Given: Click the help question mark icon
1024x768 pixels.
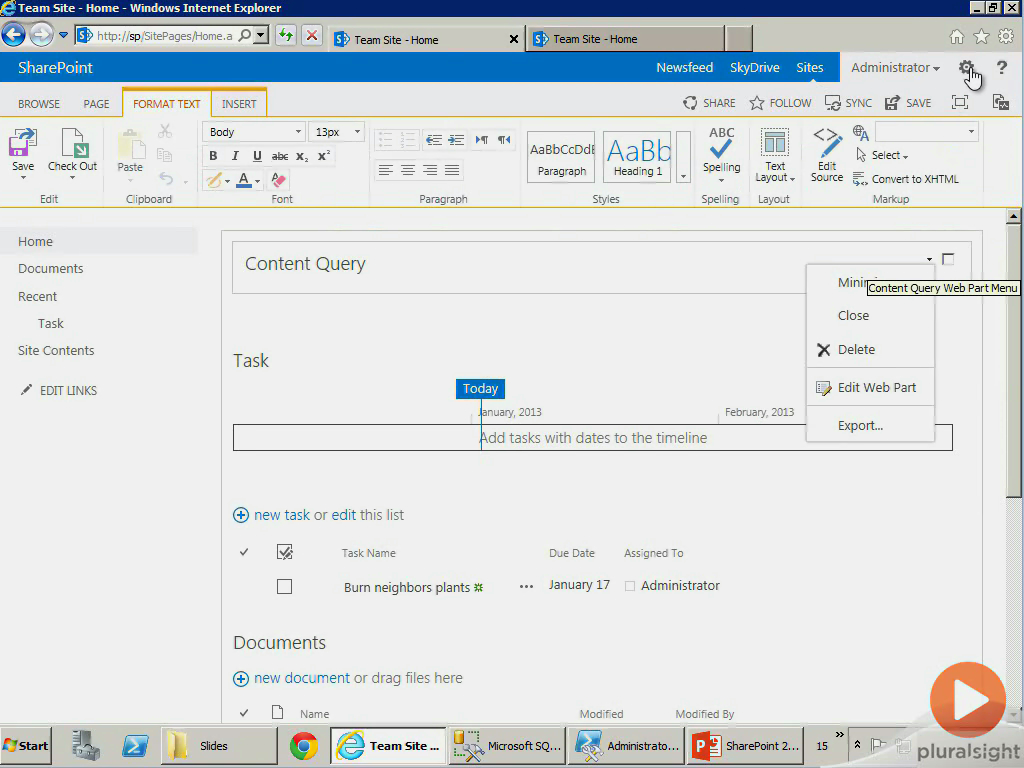Looking at the screenshot, I should 1001,67.
